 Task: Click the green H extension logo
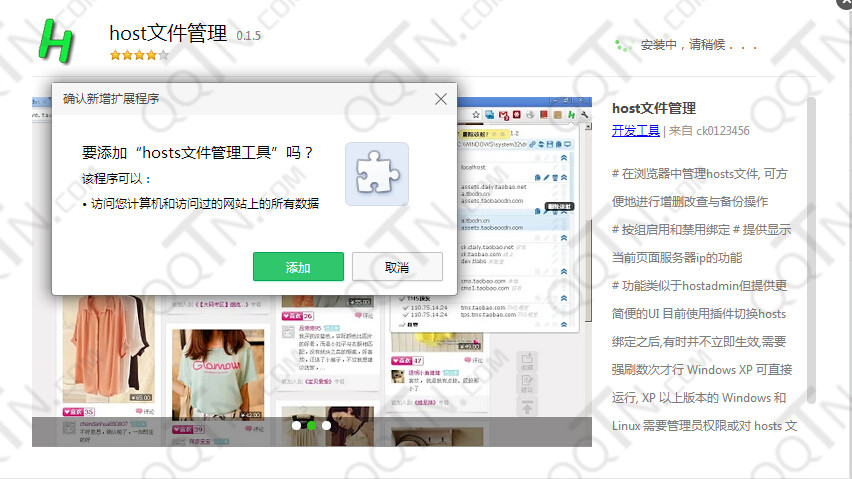[56, 41]
